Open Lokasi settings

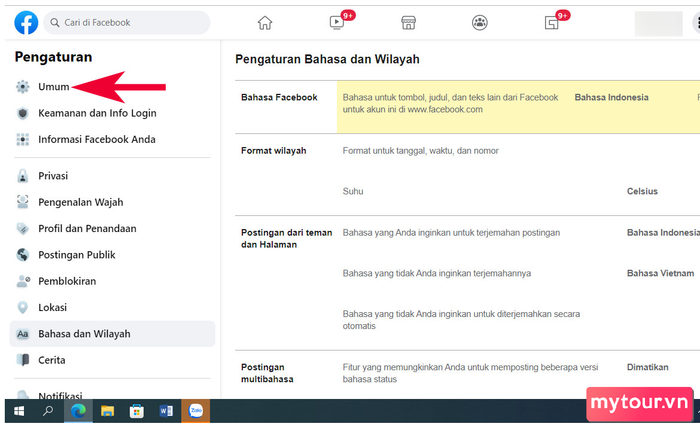click(52, 308)
